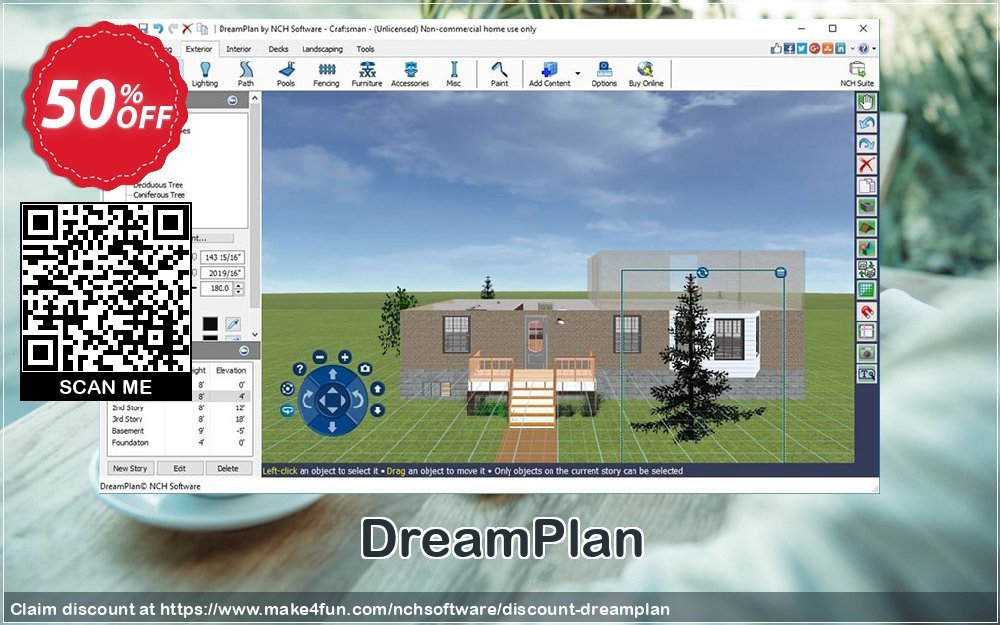
Task: Click Edit story button
Action: coord(180,468)
